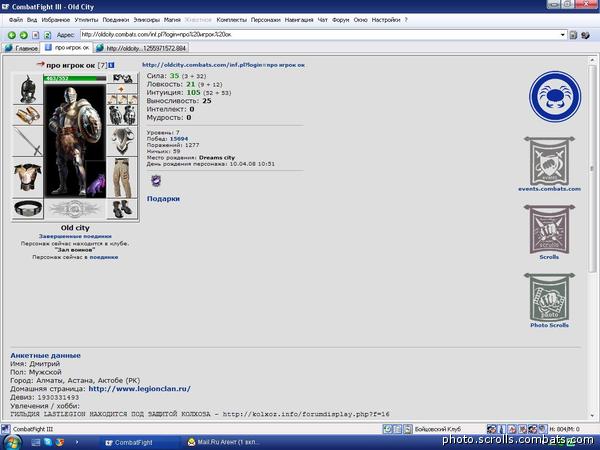Viewport: 600px width, 450px height.
Task: Click the purple pet on the character portrait
Action: [96, 185]
